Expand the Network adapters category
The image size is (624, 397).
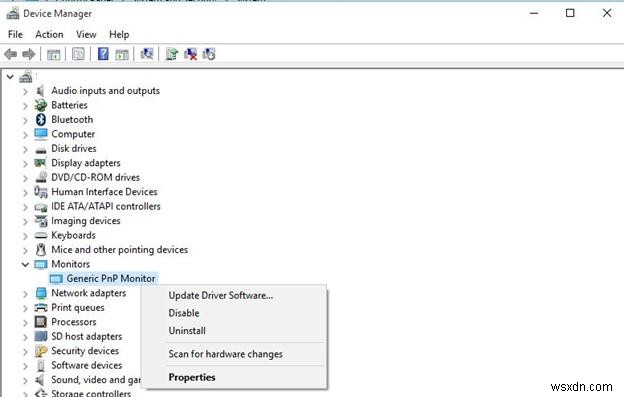25,294
